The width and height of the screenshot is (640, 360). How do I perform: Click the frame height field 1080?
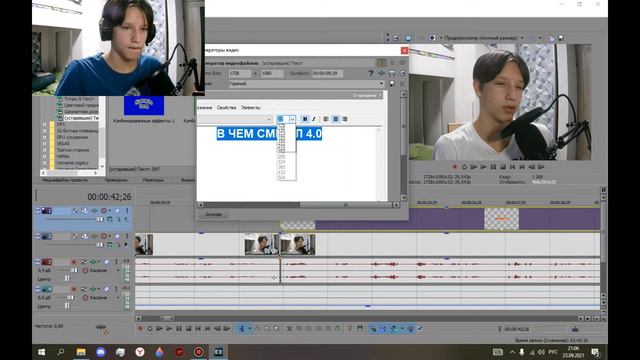(272, 73)
